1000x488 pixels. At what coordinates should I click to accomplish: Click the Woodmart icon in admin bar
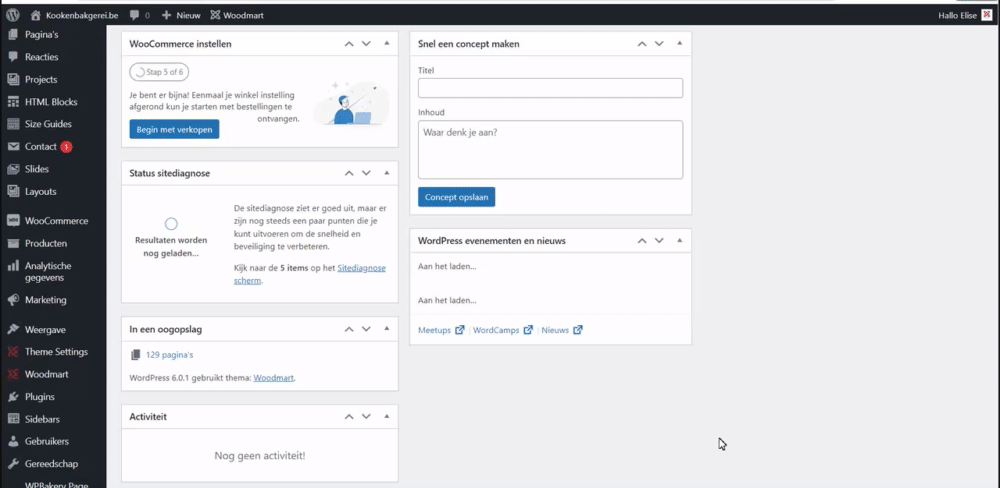point(215,15)
